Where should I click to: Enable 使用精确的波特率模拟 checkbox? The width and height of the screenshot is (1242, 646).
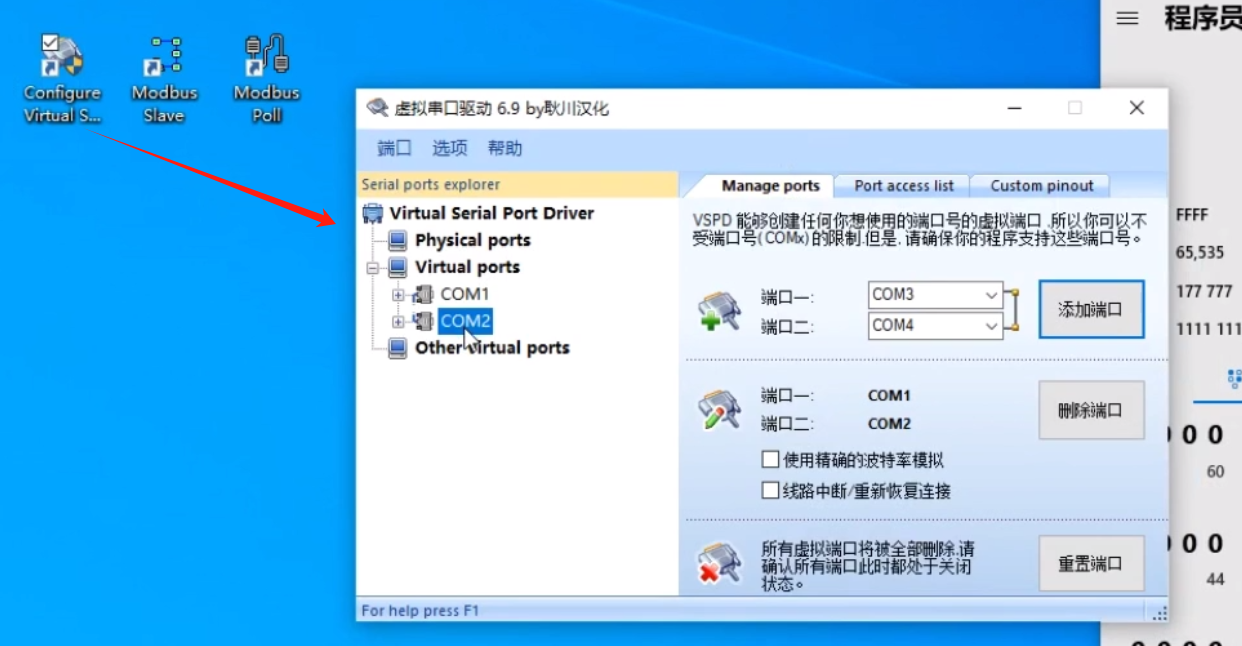click(x=770, y=460)
